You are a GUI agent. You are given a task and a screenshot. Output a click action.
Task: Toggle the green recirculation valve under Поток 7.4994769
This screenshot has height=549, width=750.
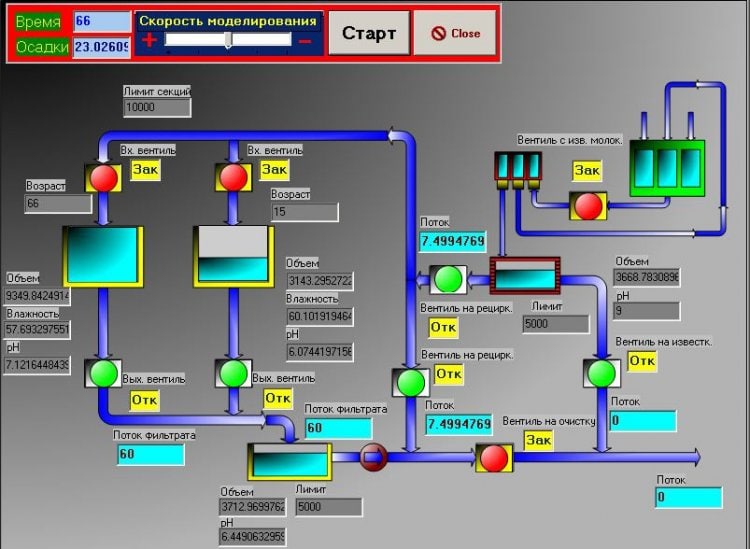point(411,382)
